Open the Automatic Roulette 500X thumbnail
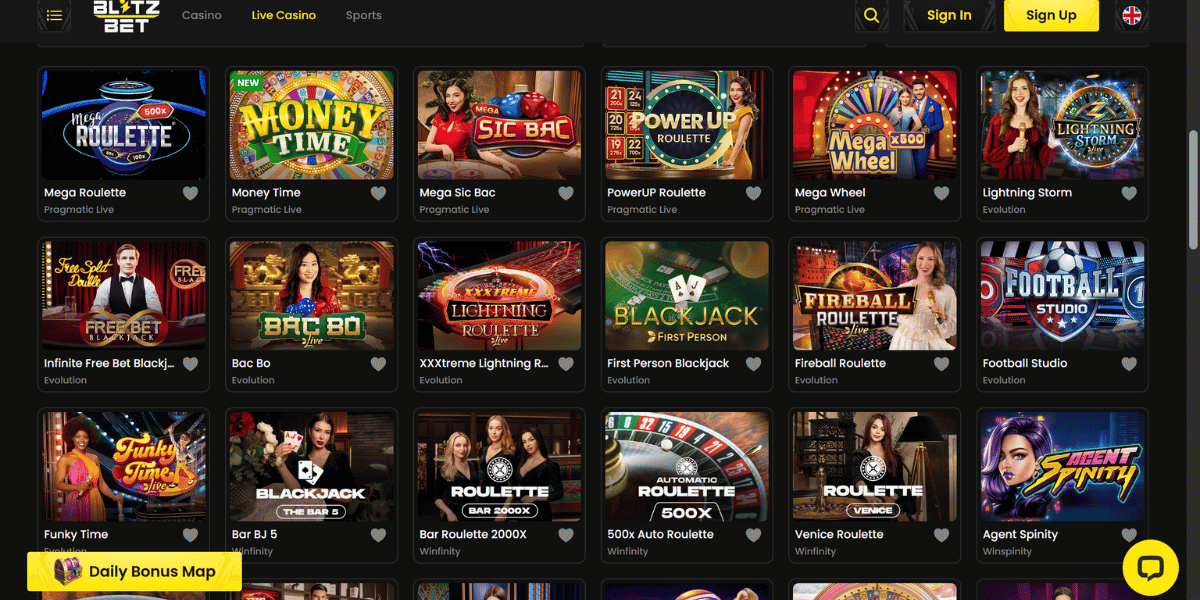This screenshot has width=1200, height=600. coord(687,467)
